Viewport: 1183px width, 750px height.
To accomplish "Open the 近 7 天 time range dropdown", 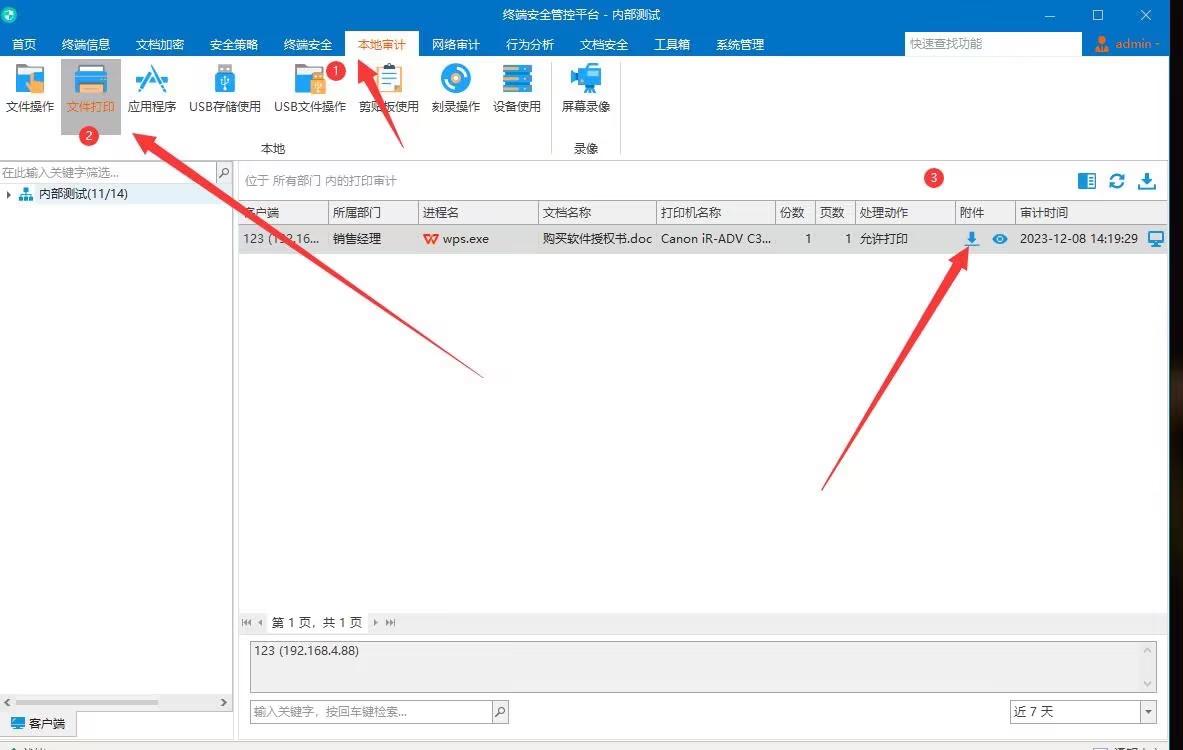I will point(1148,712).
